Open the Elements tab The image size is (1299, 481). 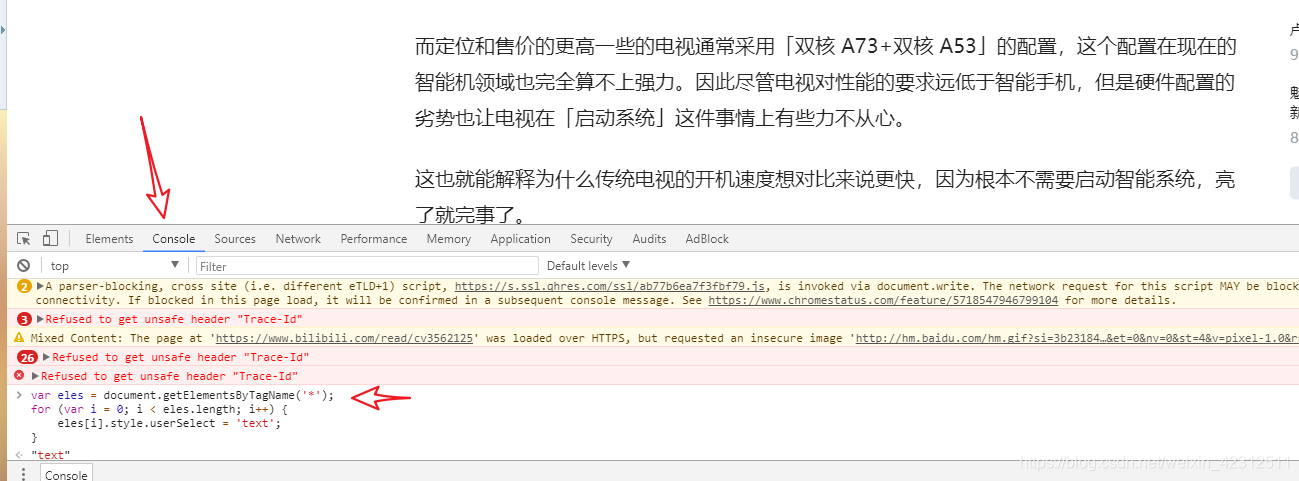click(x=109, y=239)
